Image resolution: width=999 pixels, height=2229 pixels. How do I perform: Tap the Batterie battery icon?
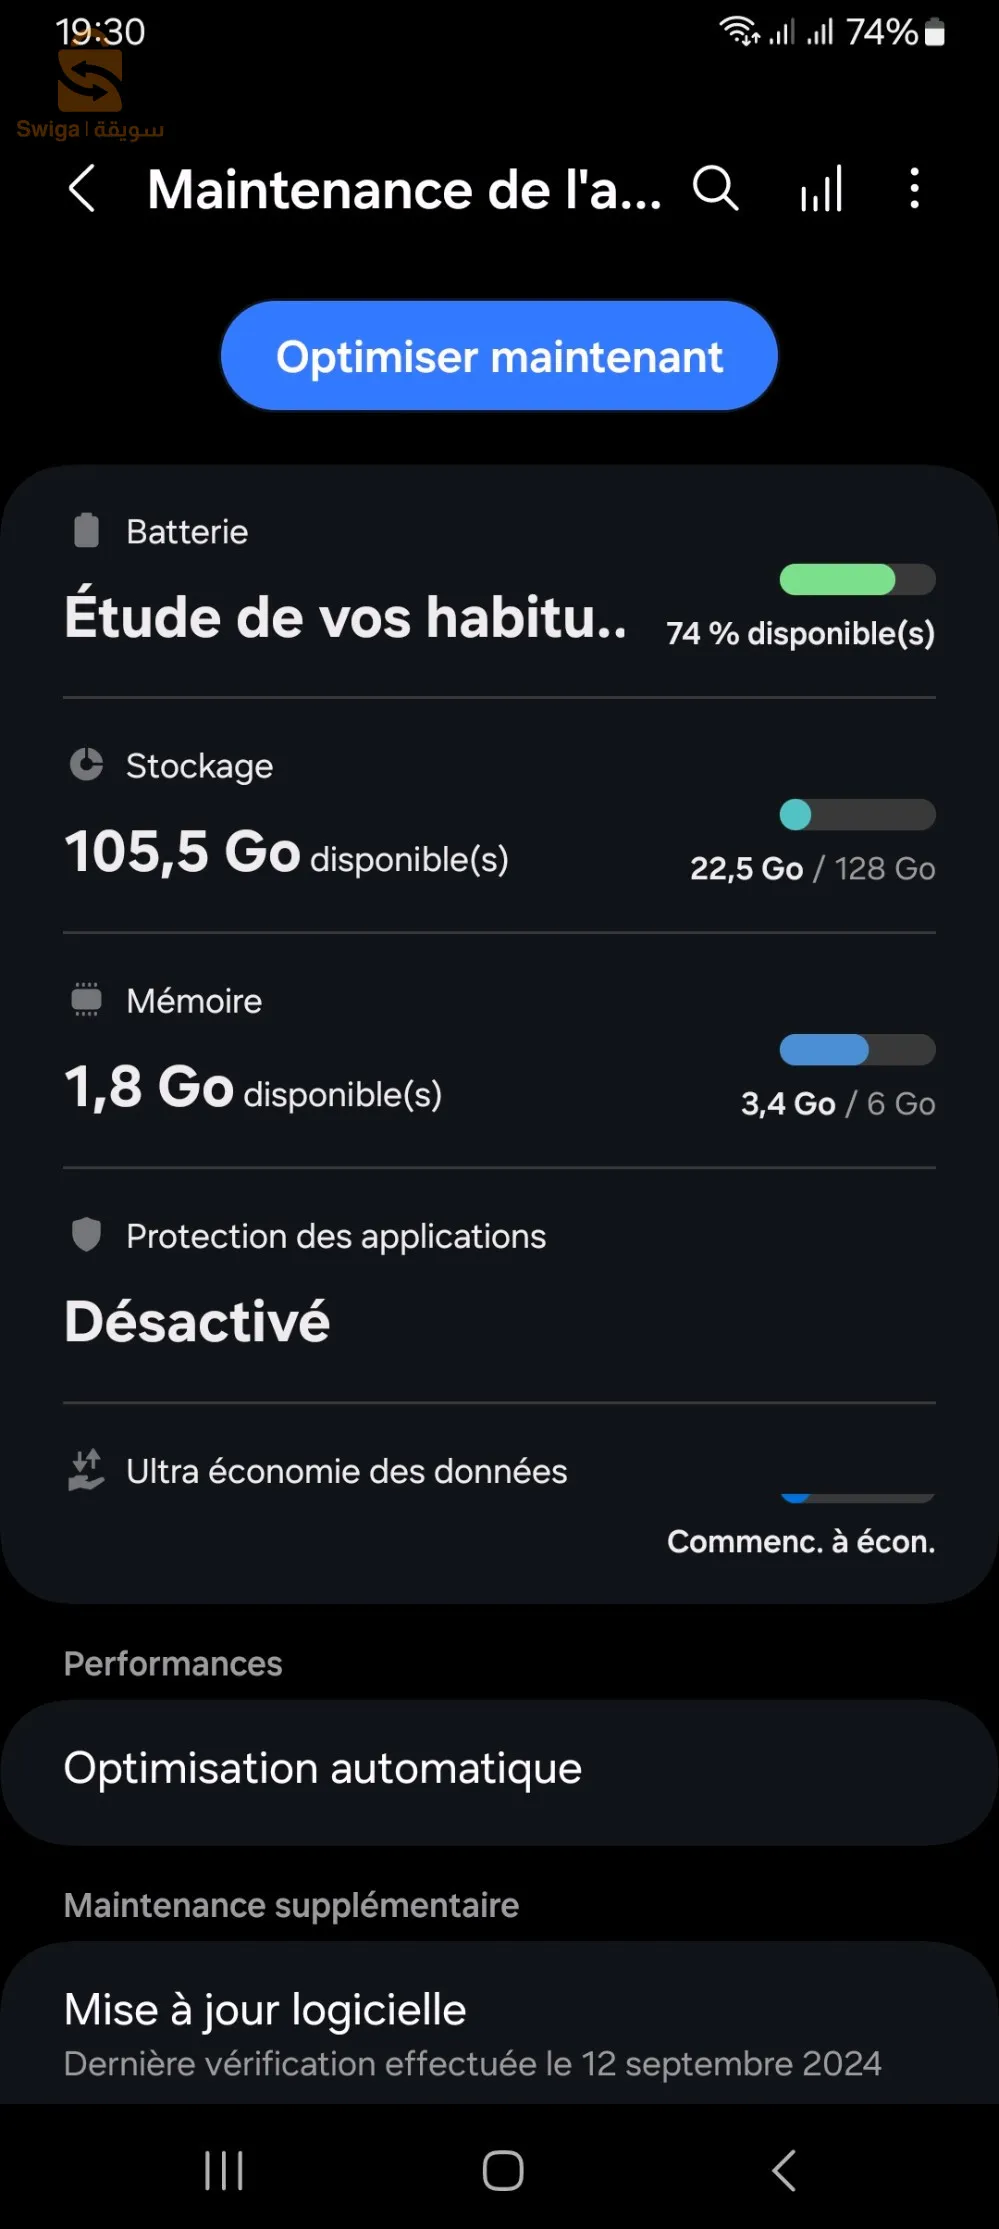click(87, 531)
